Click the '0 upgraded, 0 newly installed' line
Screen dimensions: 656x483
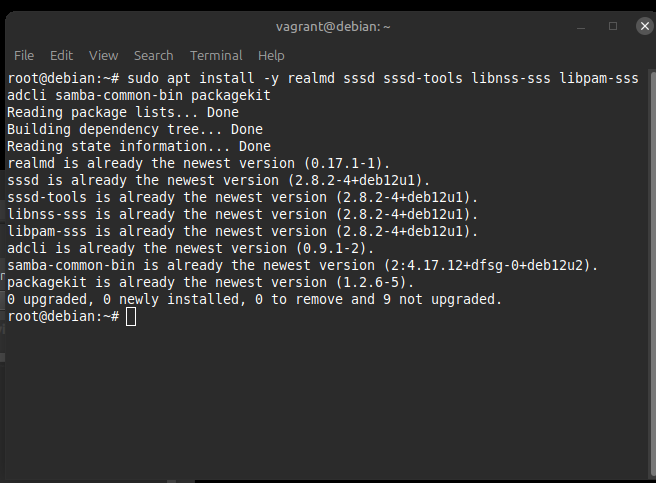tap(254, 299)
